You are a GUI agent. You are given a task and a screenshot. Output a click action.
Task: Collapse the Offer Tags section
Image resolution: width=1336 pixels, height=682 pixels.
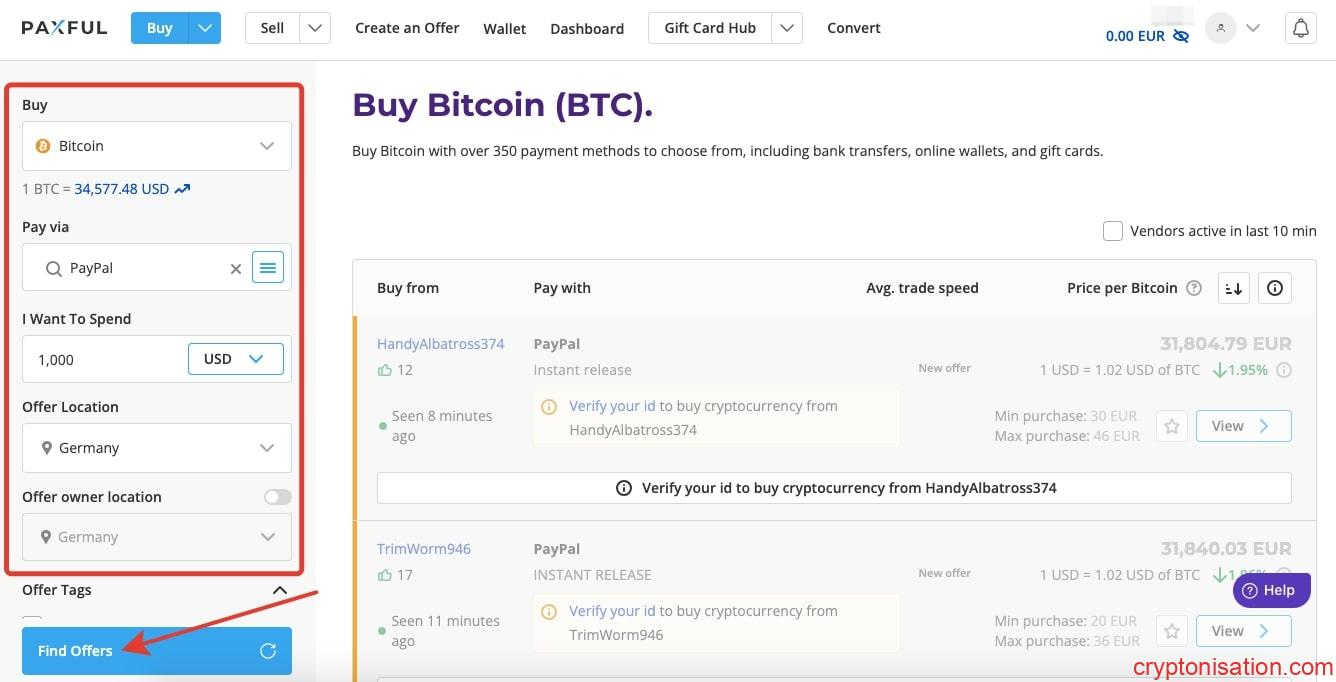[x=280, y=590]
